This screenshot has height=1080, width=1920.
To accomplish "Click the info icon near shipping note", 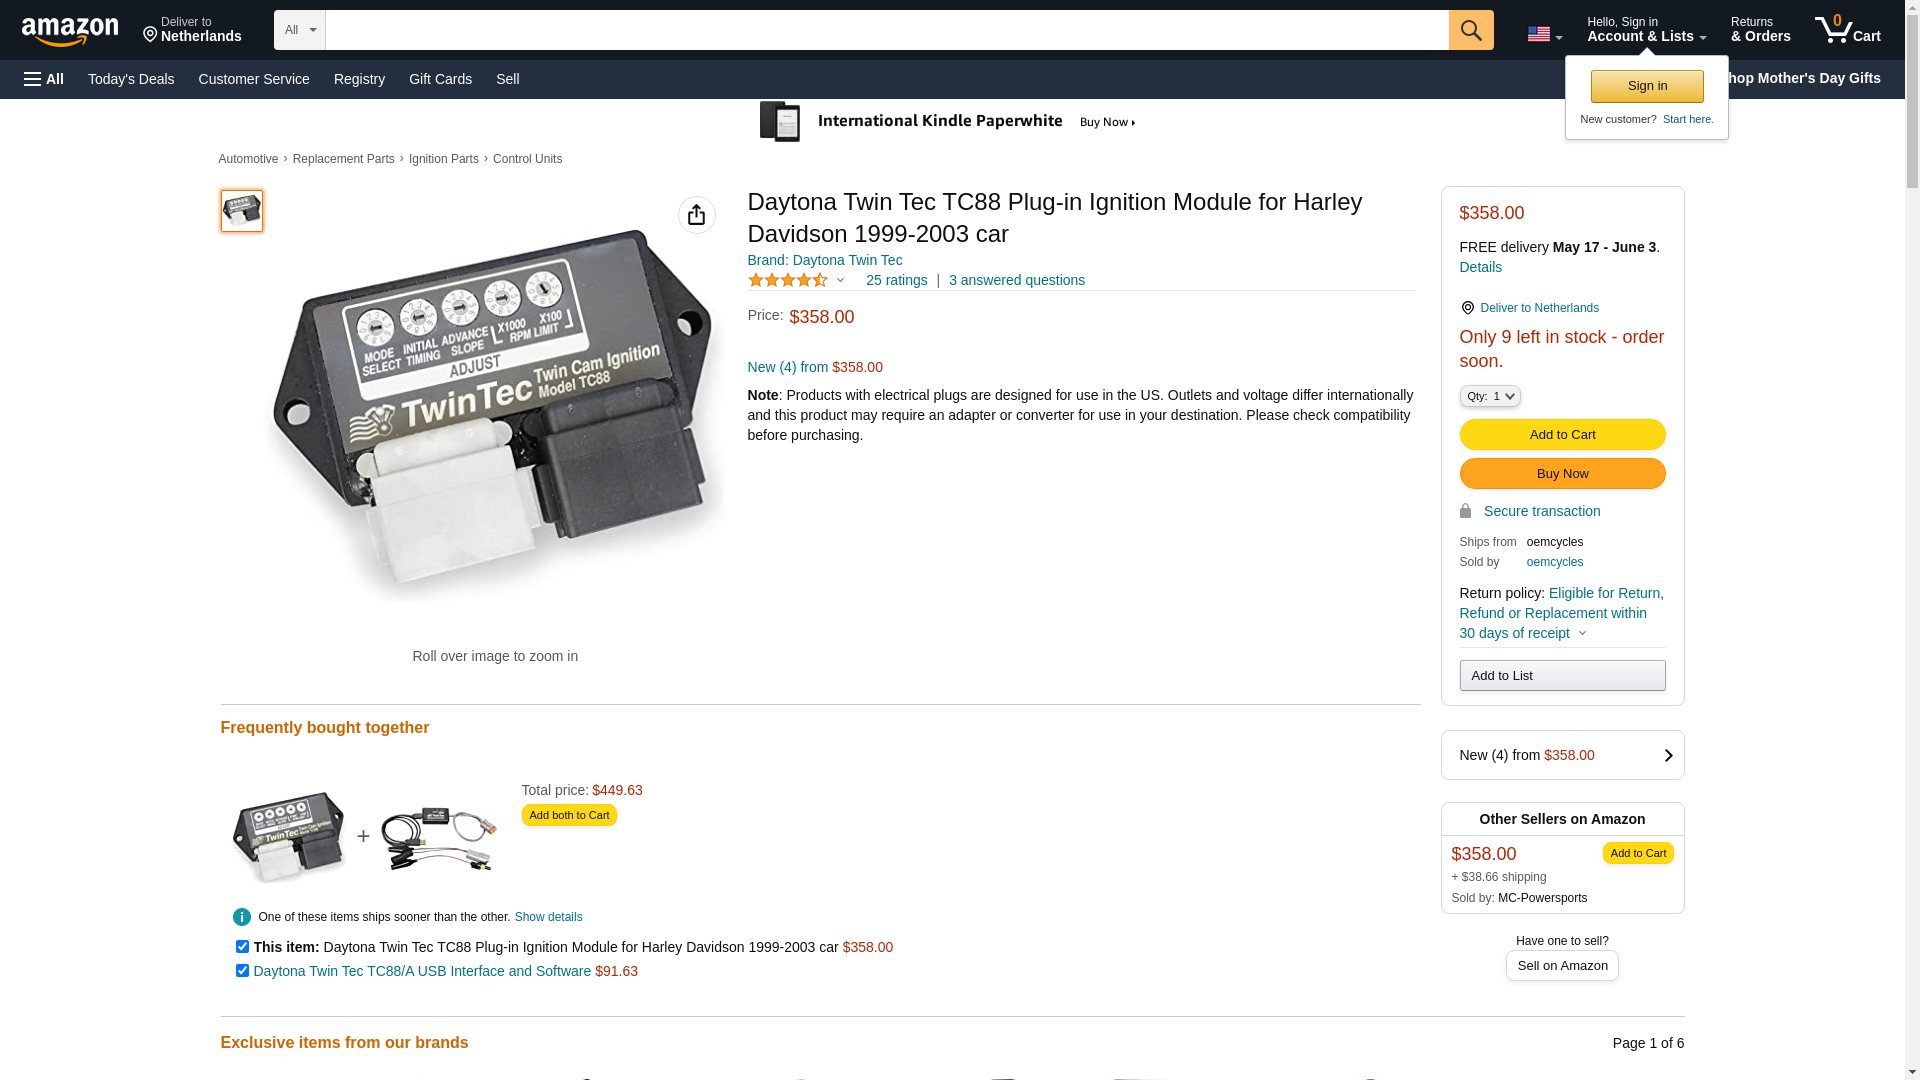I will 242,917.
